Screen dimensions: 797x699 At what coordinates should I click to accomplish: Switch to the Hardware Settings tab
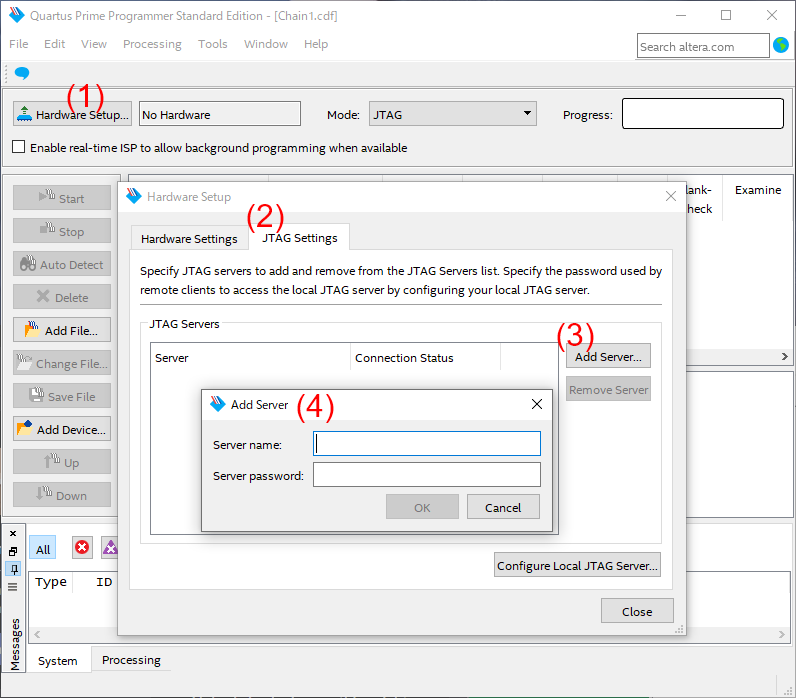[x=189, y=238]
